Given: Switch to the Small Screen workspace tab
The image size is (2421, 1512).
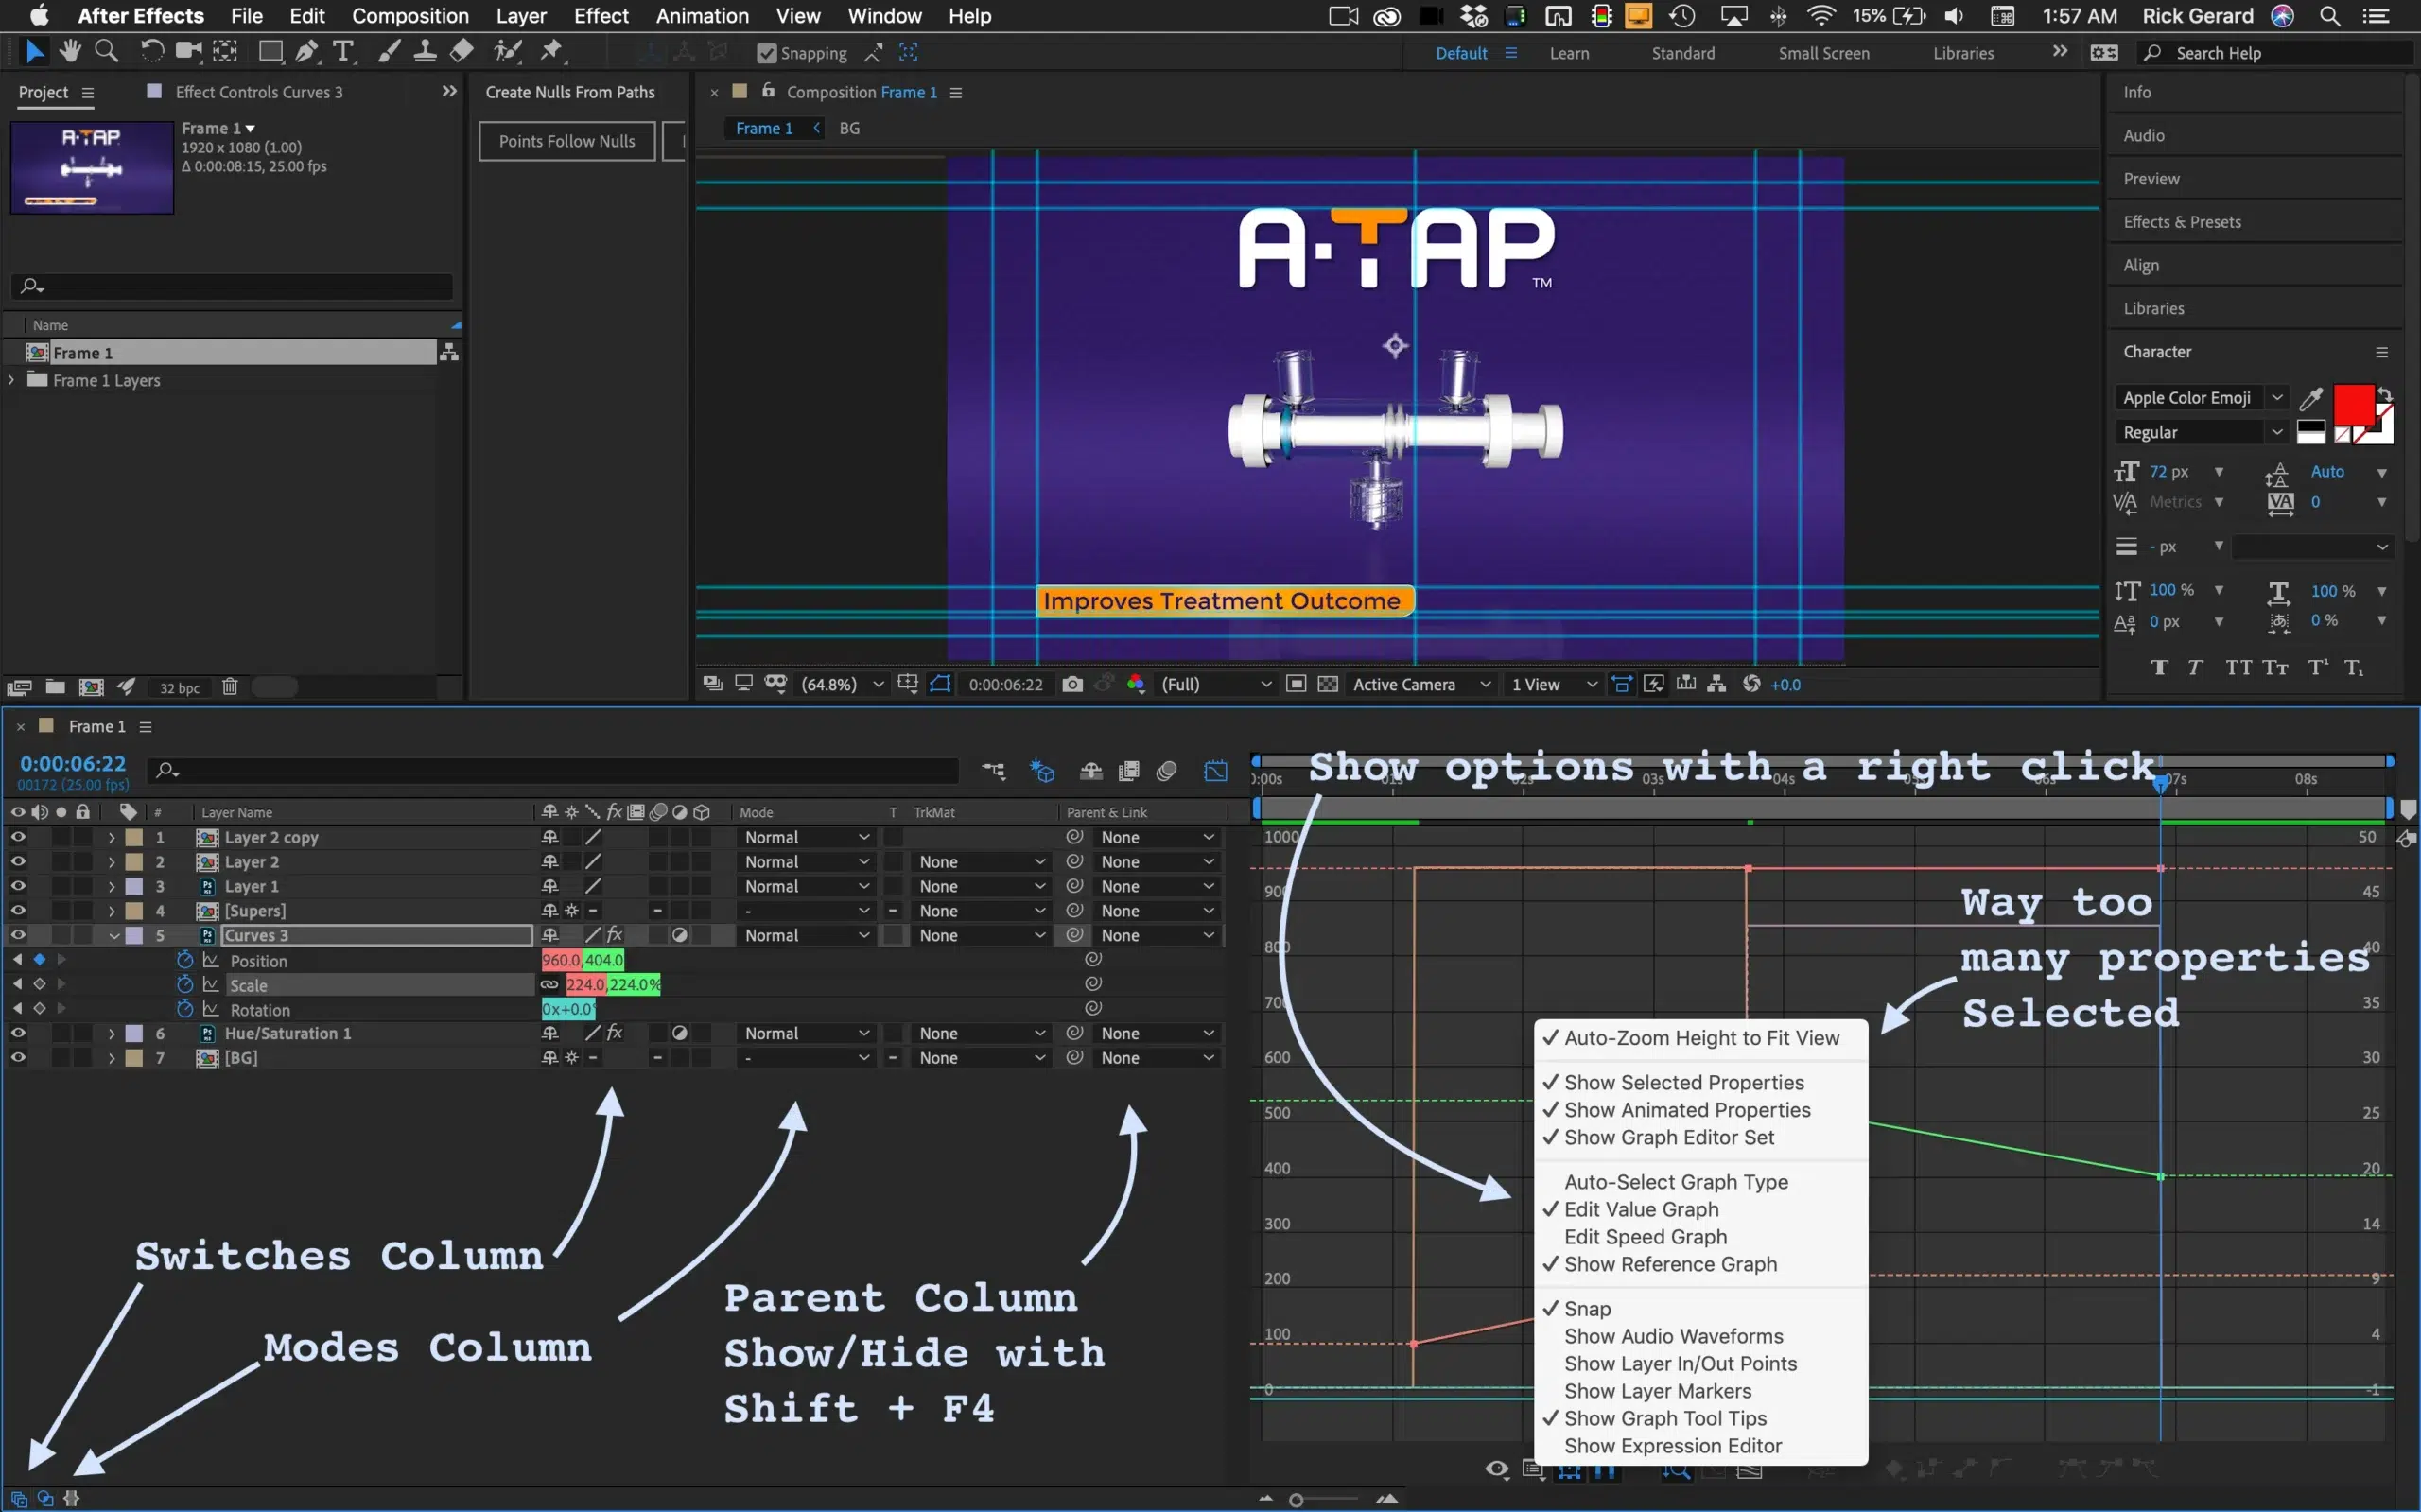Looking at the screenshot, I should tap(1823, 53).
